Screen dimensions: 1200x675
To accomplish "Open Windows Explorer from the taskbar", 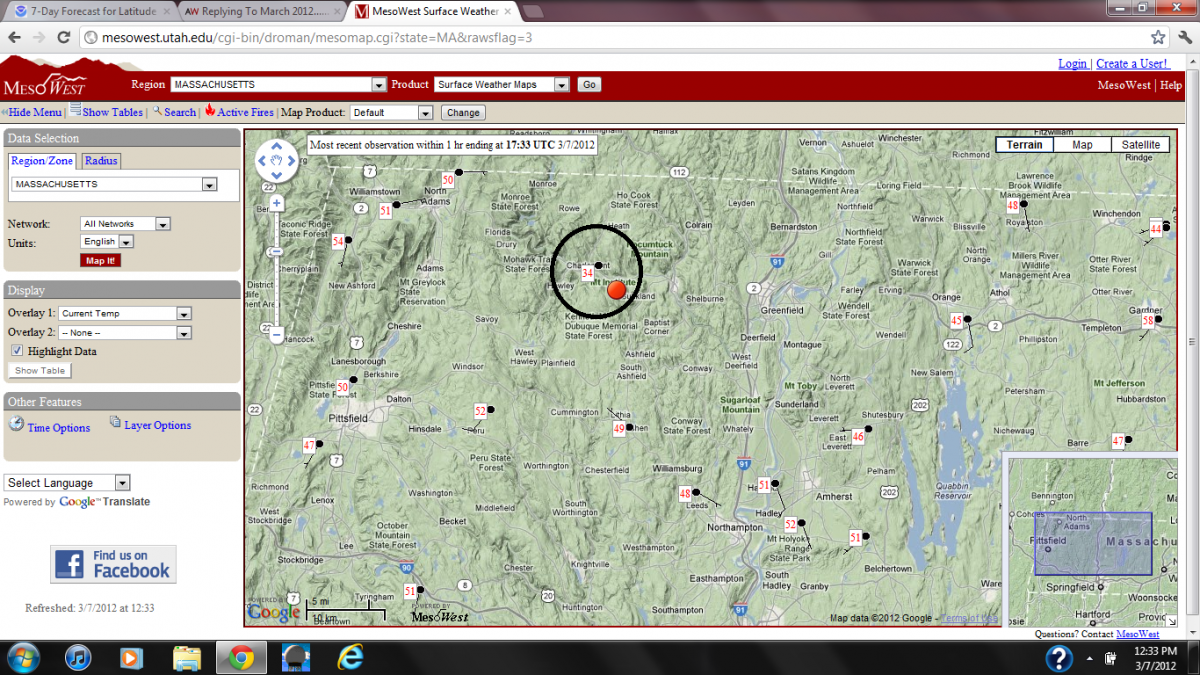I will (186, 657).
